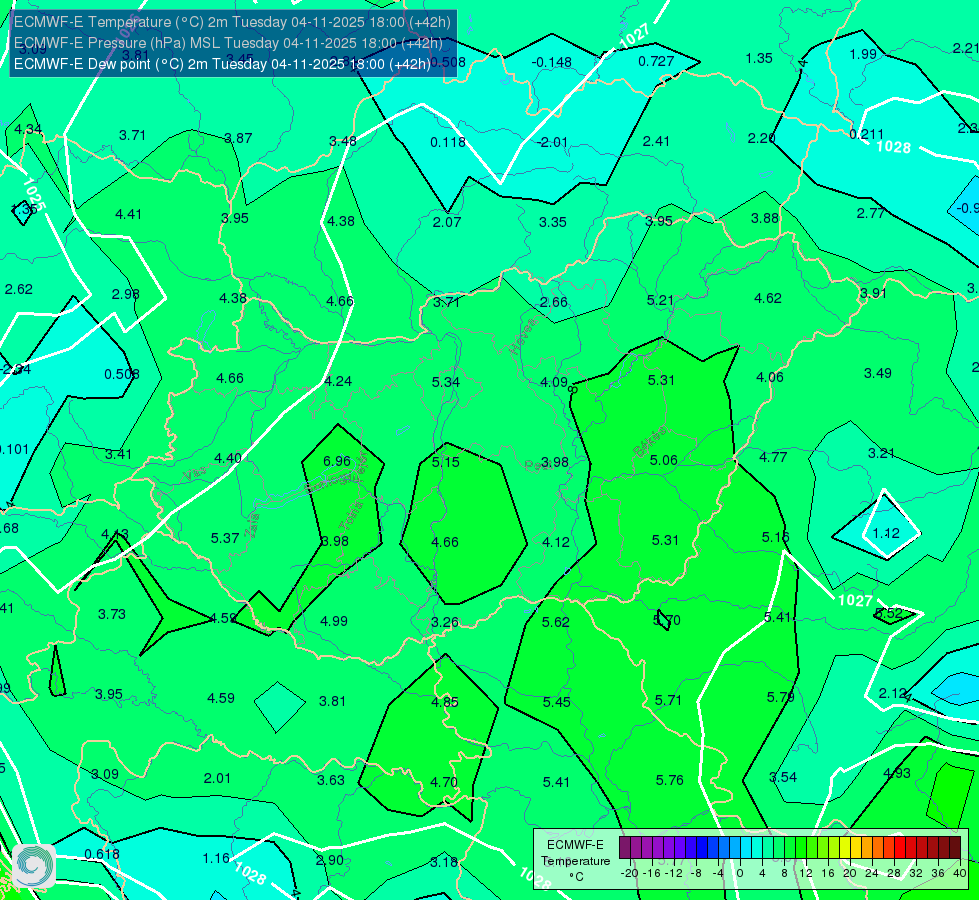Click the 0.118 temperature value
This screenshot has width=979, height=900.
(448, 142)
